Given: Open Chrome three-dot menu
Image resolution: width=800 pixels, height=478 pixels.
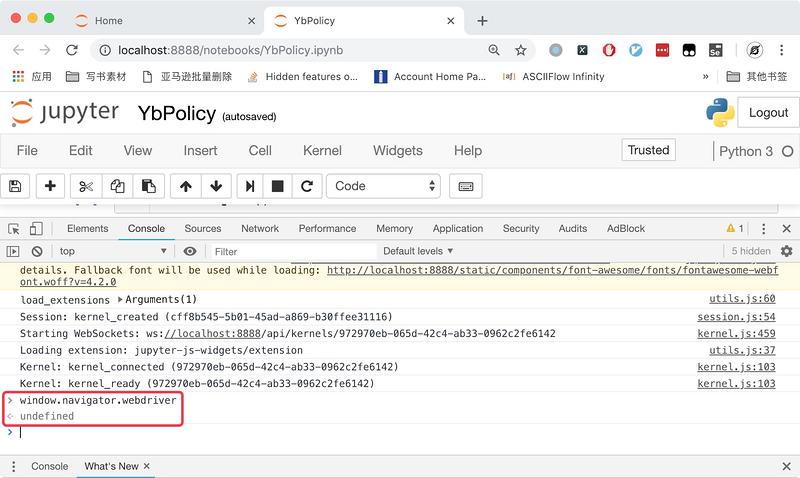Looking at the screenshot, I should pyautogui.click(x=781, y=50).
